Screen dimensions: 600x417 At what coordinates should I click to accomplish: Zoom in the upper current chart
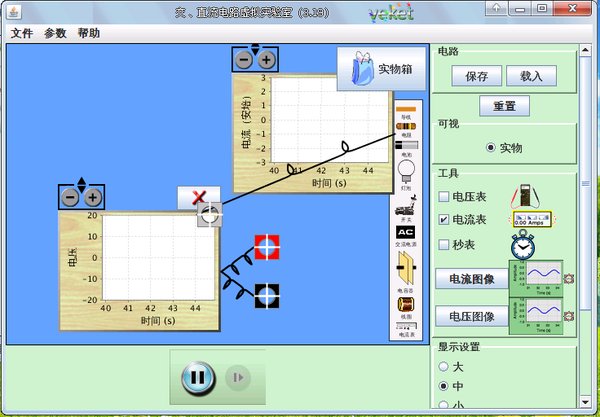266,60
